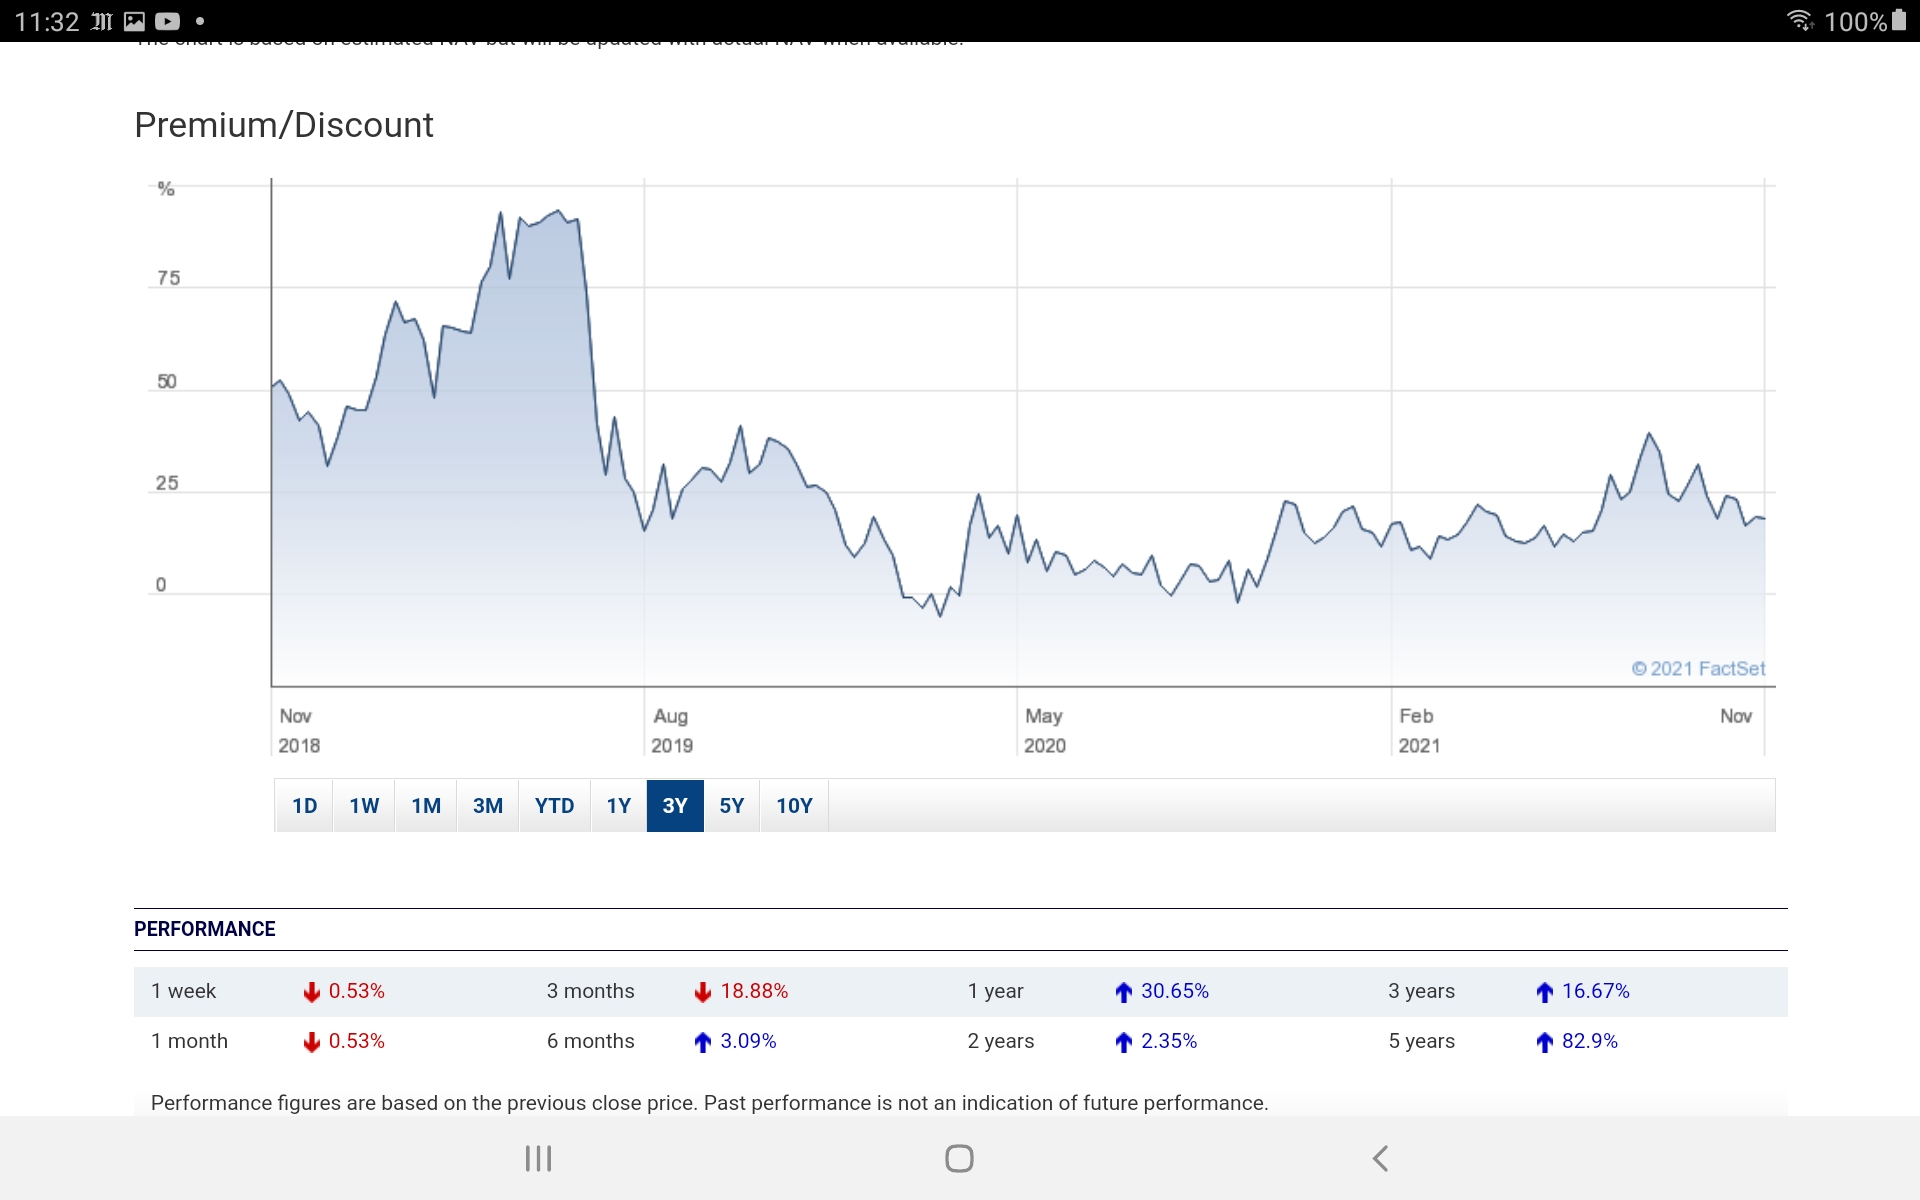Image resolution: width=1920 pixels, height=1200 pixels.
Task: Display the 10Y chart range
Action: tap(794, 806)
